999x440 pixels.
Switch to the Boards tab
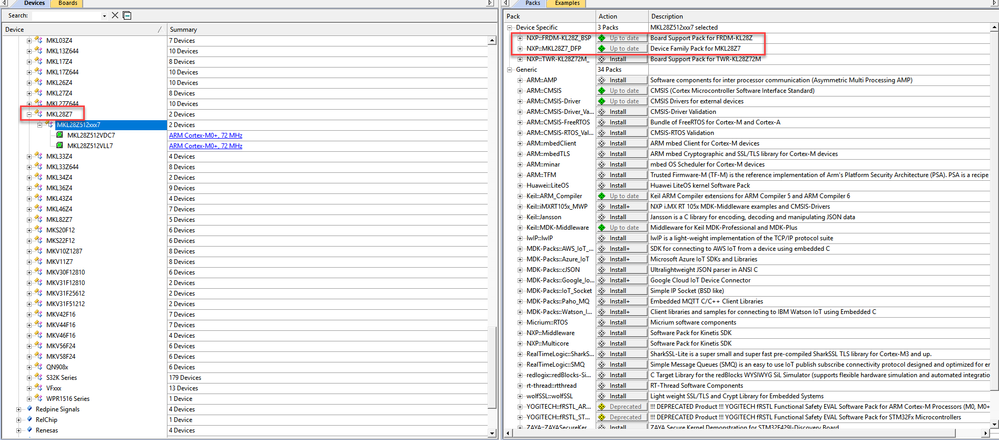click(x=66, y=3)
